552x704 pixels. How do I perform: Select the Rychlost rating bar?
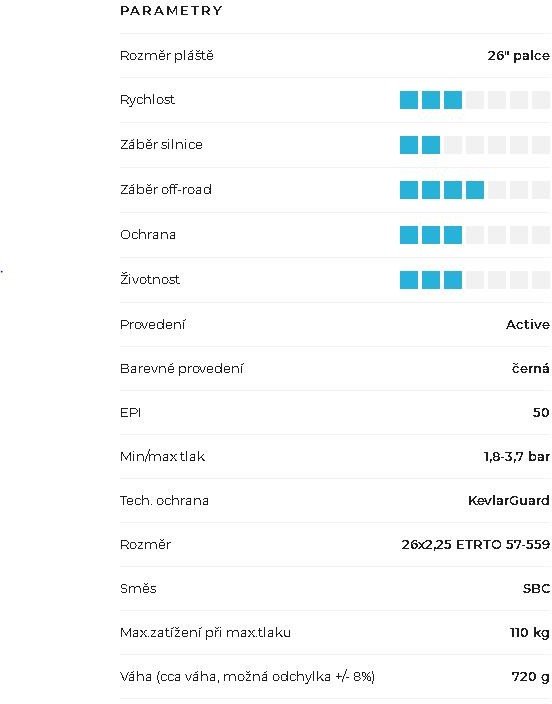[x=475, y=100]
